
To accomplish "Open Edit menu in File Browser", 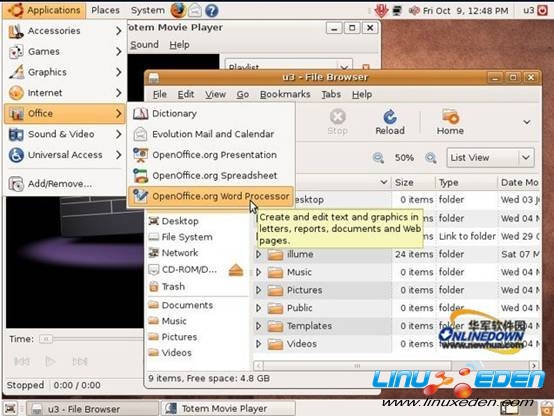I will pyautogui.click(x=186, y=94).
